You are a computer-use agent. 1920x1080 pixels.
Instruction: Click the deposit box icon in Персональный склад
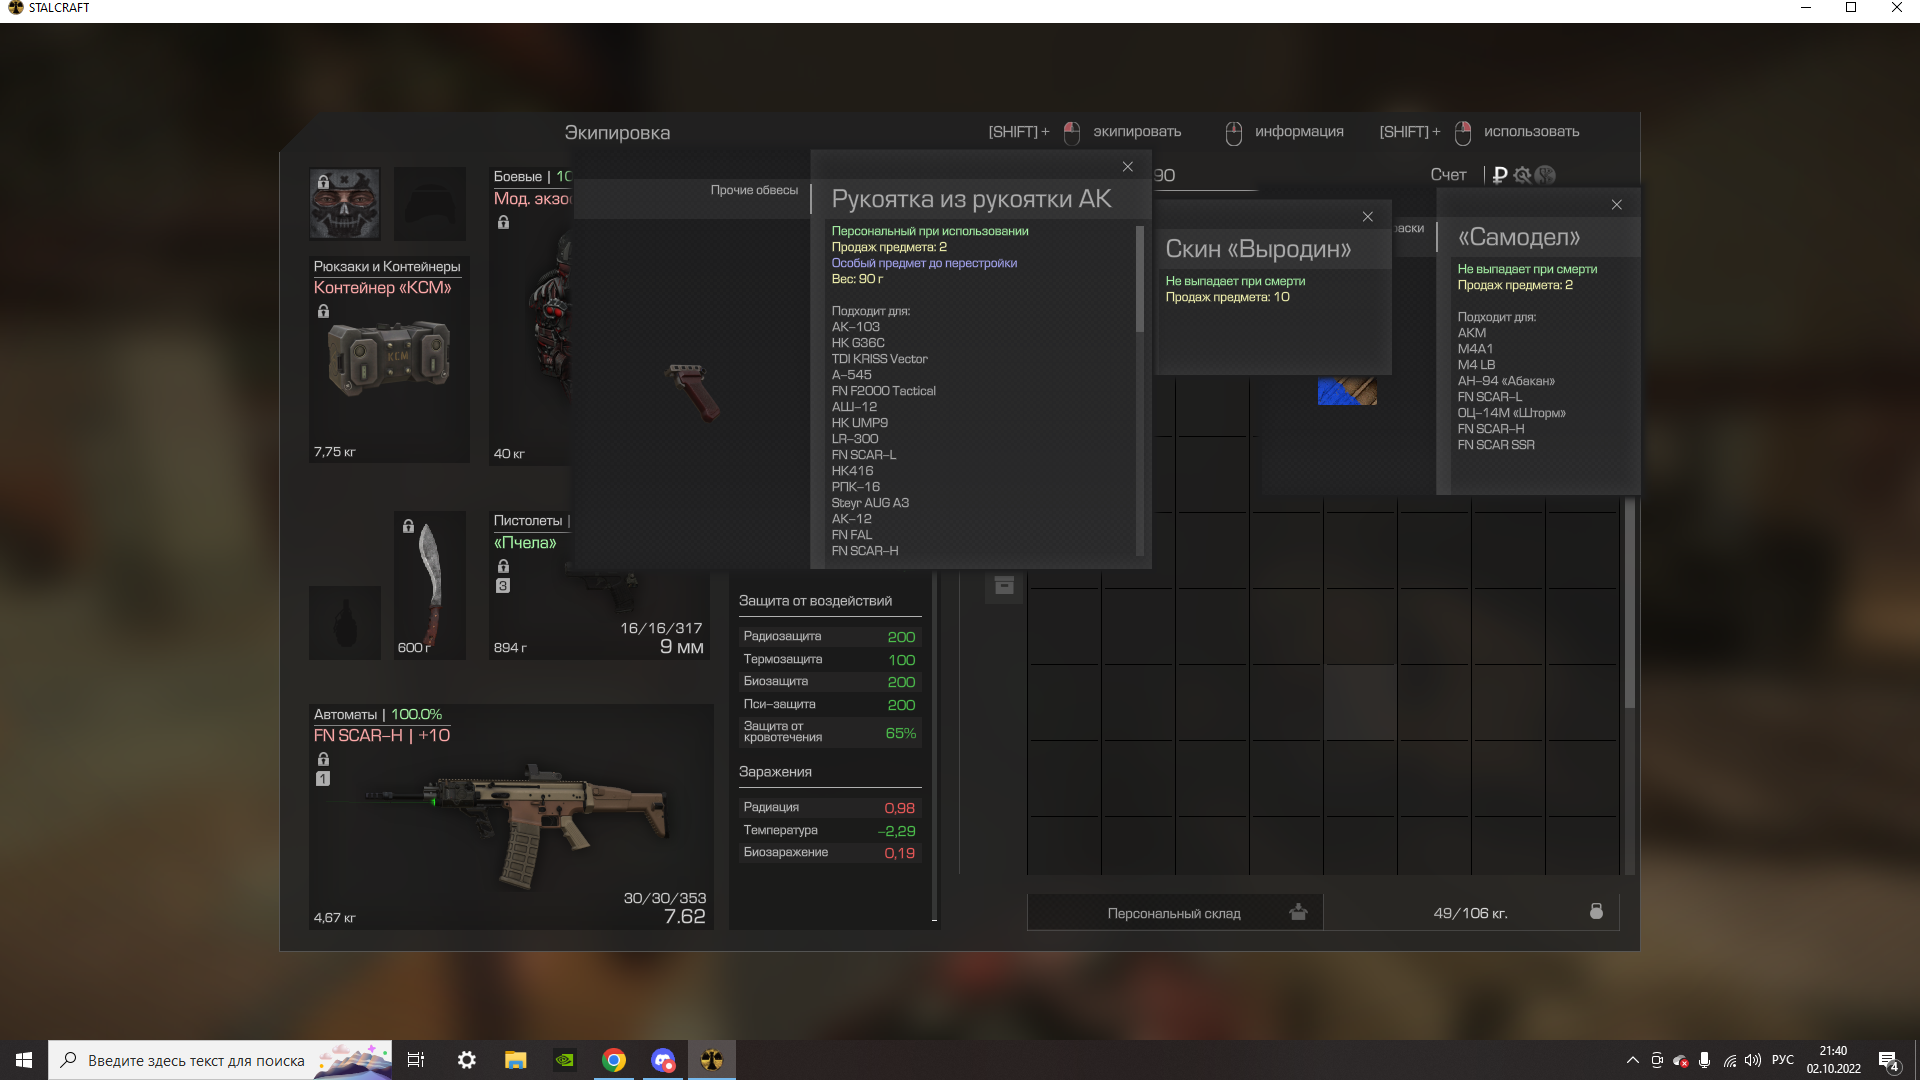(x=1298, y=912)
